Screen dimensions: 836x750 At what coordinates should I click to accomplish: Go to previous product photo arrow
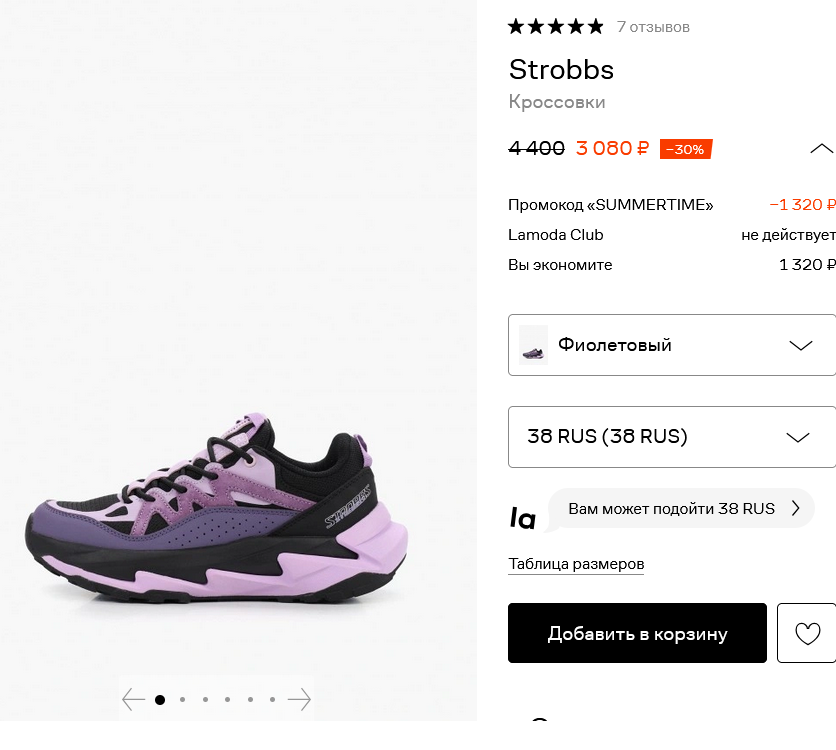(133, 699)
